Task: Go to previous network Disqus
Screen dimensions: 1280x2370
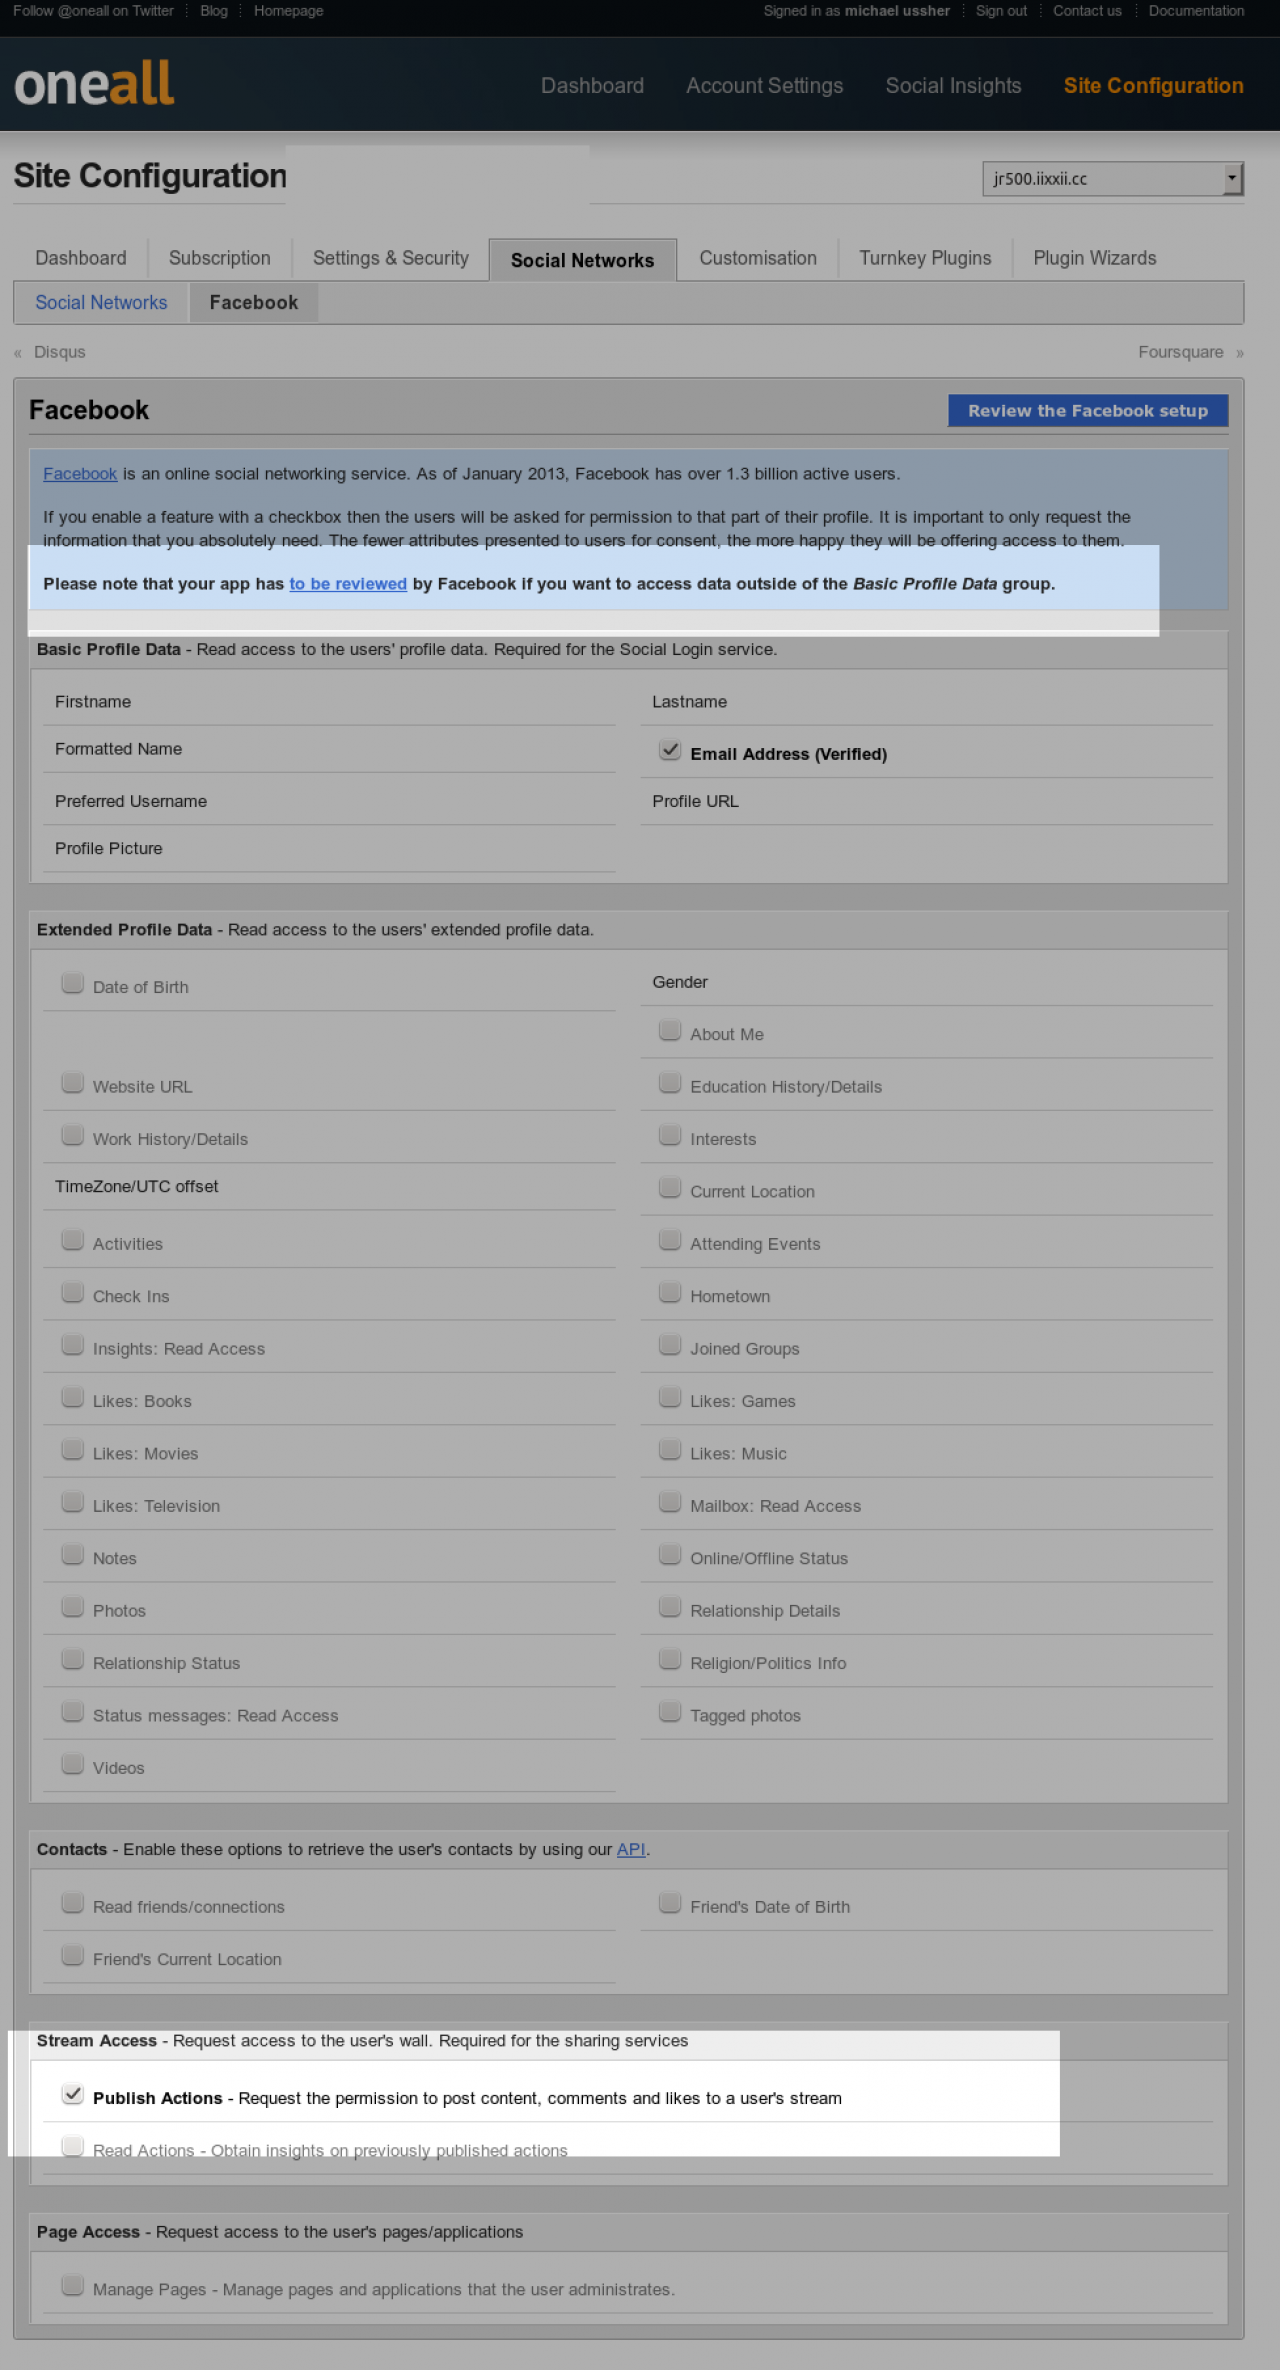Action: 59,352
